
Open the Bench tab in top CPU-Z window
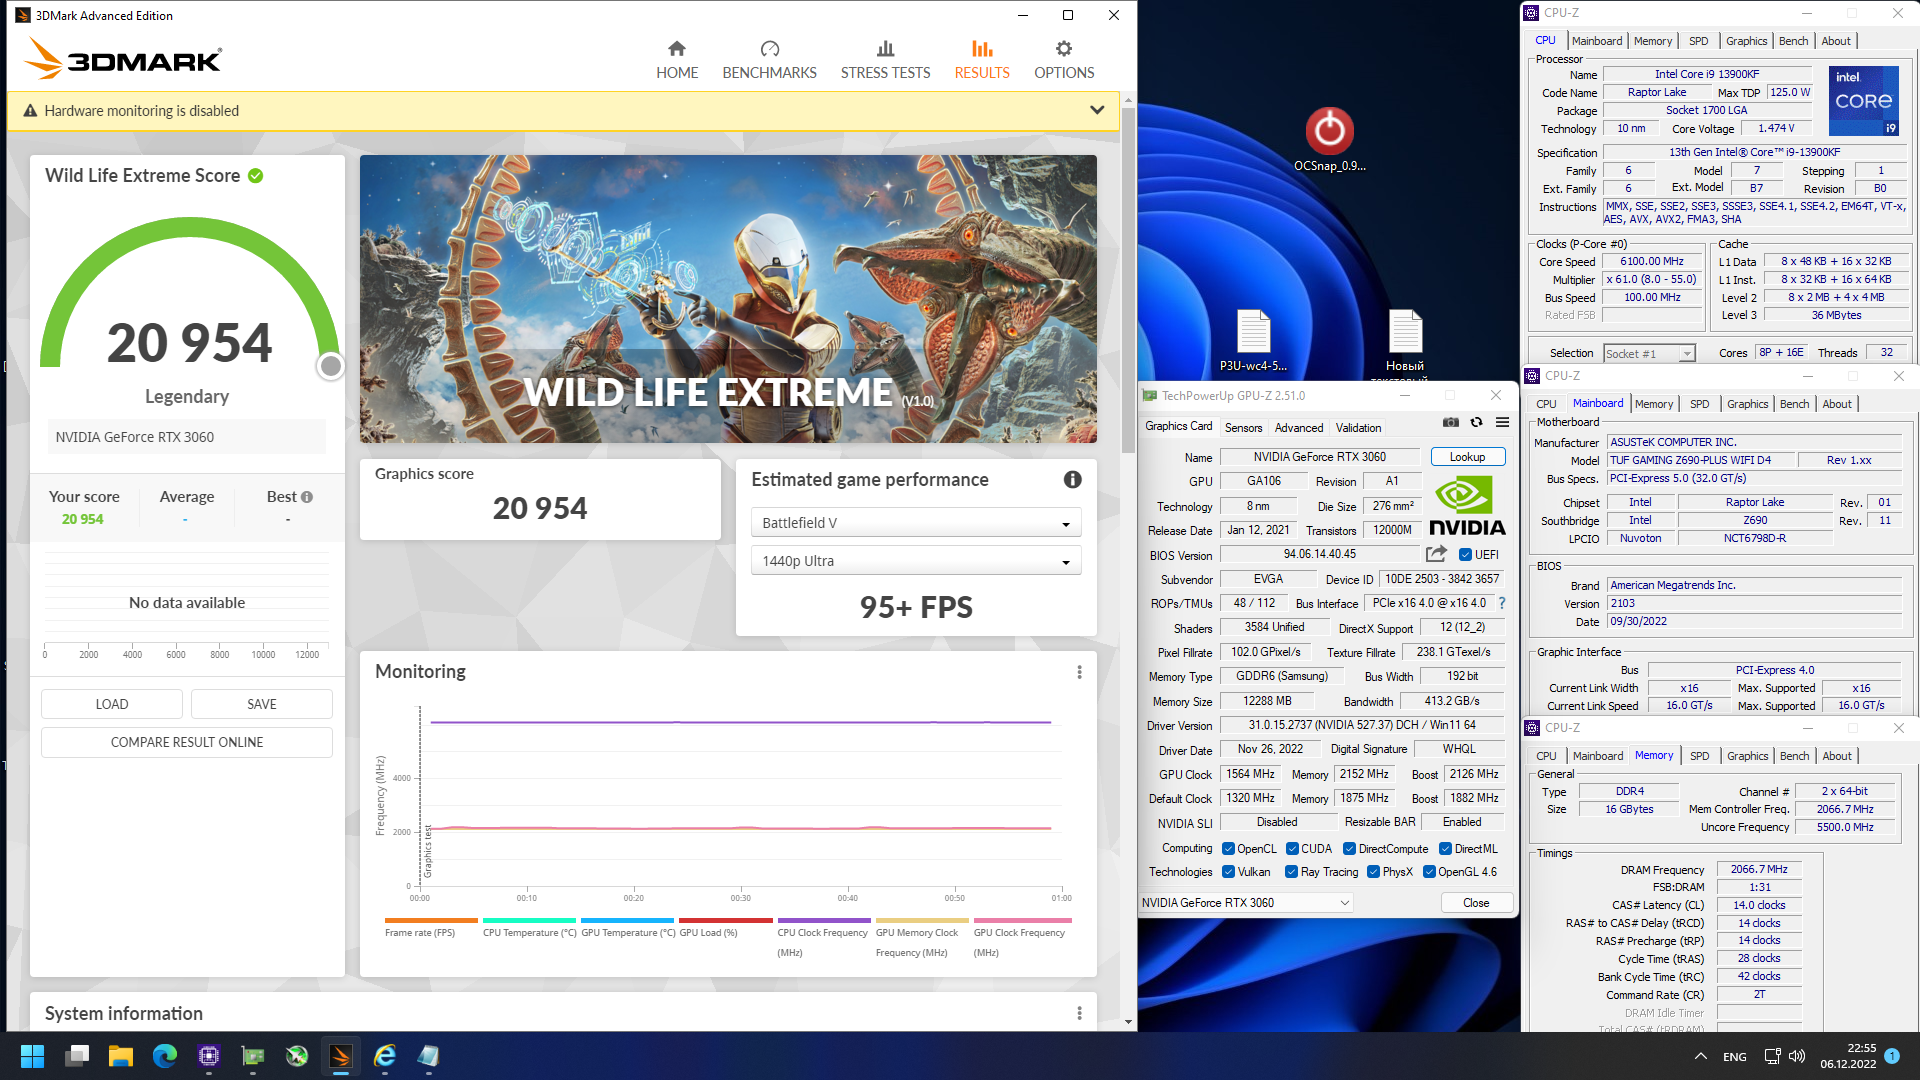coord(1793,41)
